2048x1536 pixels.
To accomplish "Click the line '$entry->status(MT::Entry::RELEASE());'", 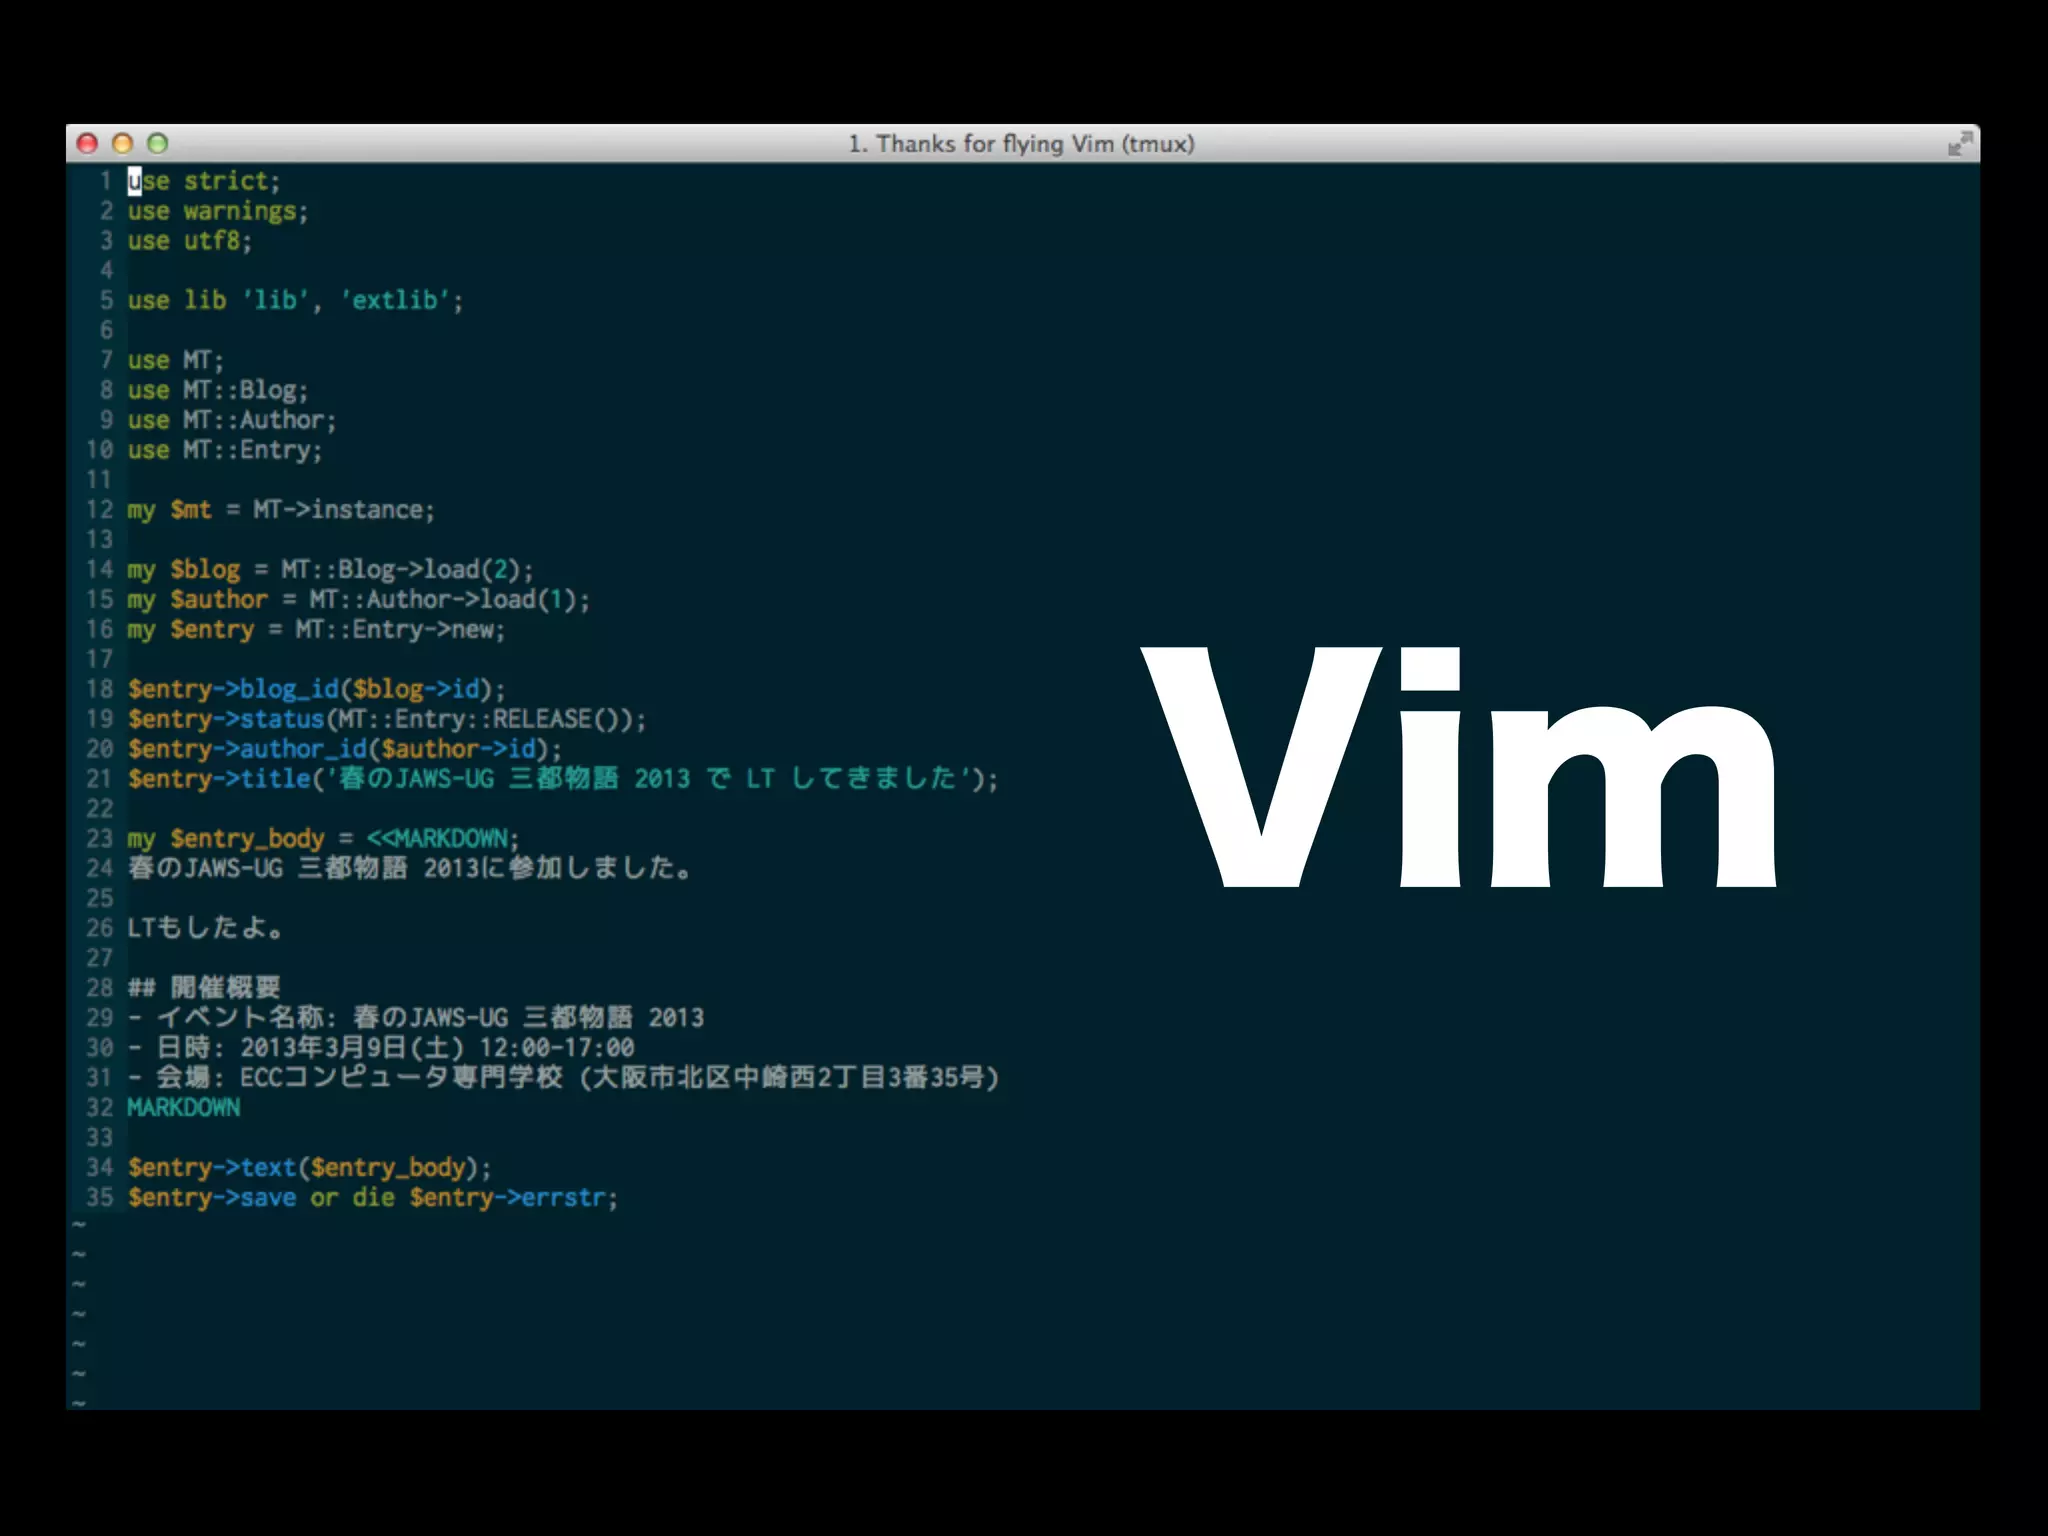I will click(387, 719).
